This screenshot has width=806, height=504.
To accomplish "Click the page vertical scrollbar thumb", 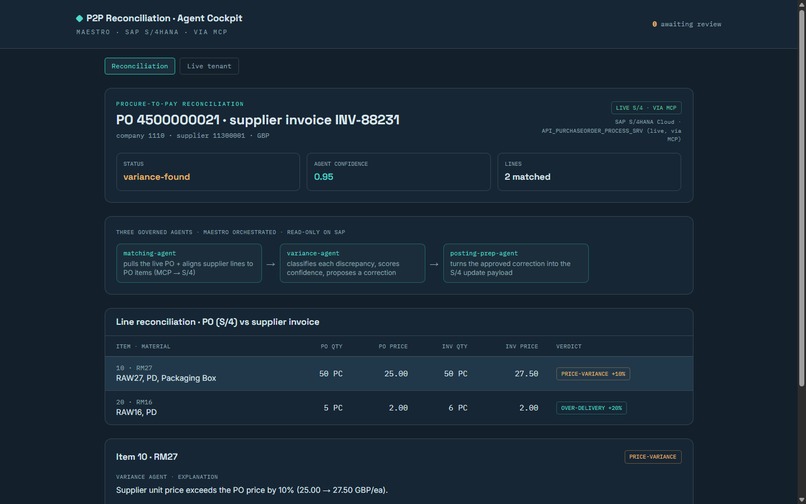I will tap(801, 197).
